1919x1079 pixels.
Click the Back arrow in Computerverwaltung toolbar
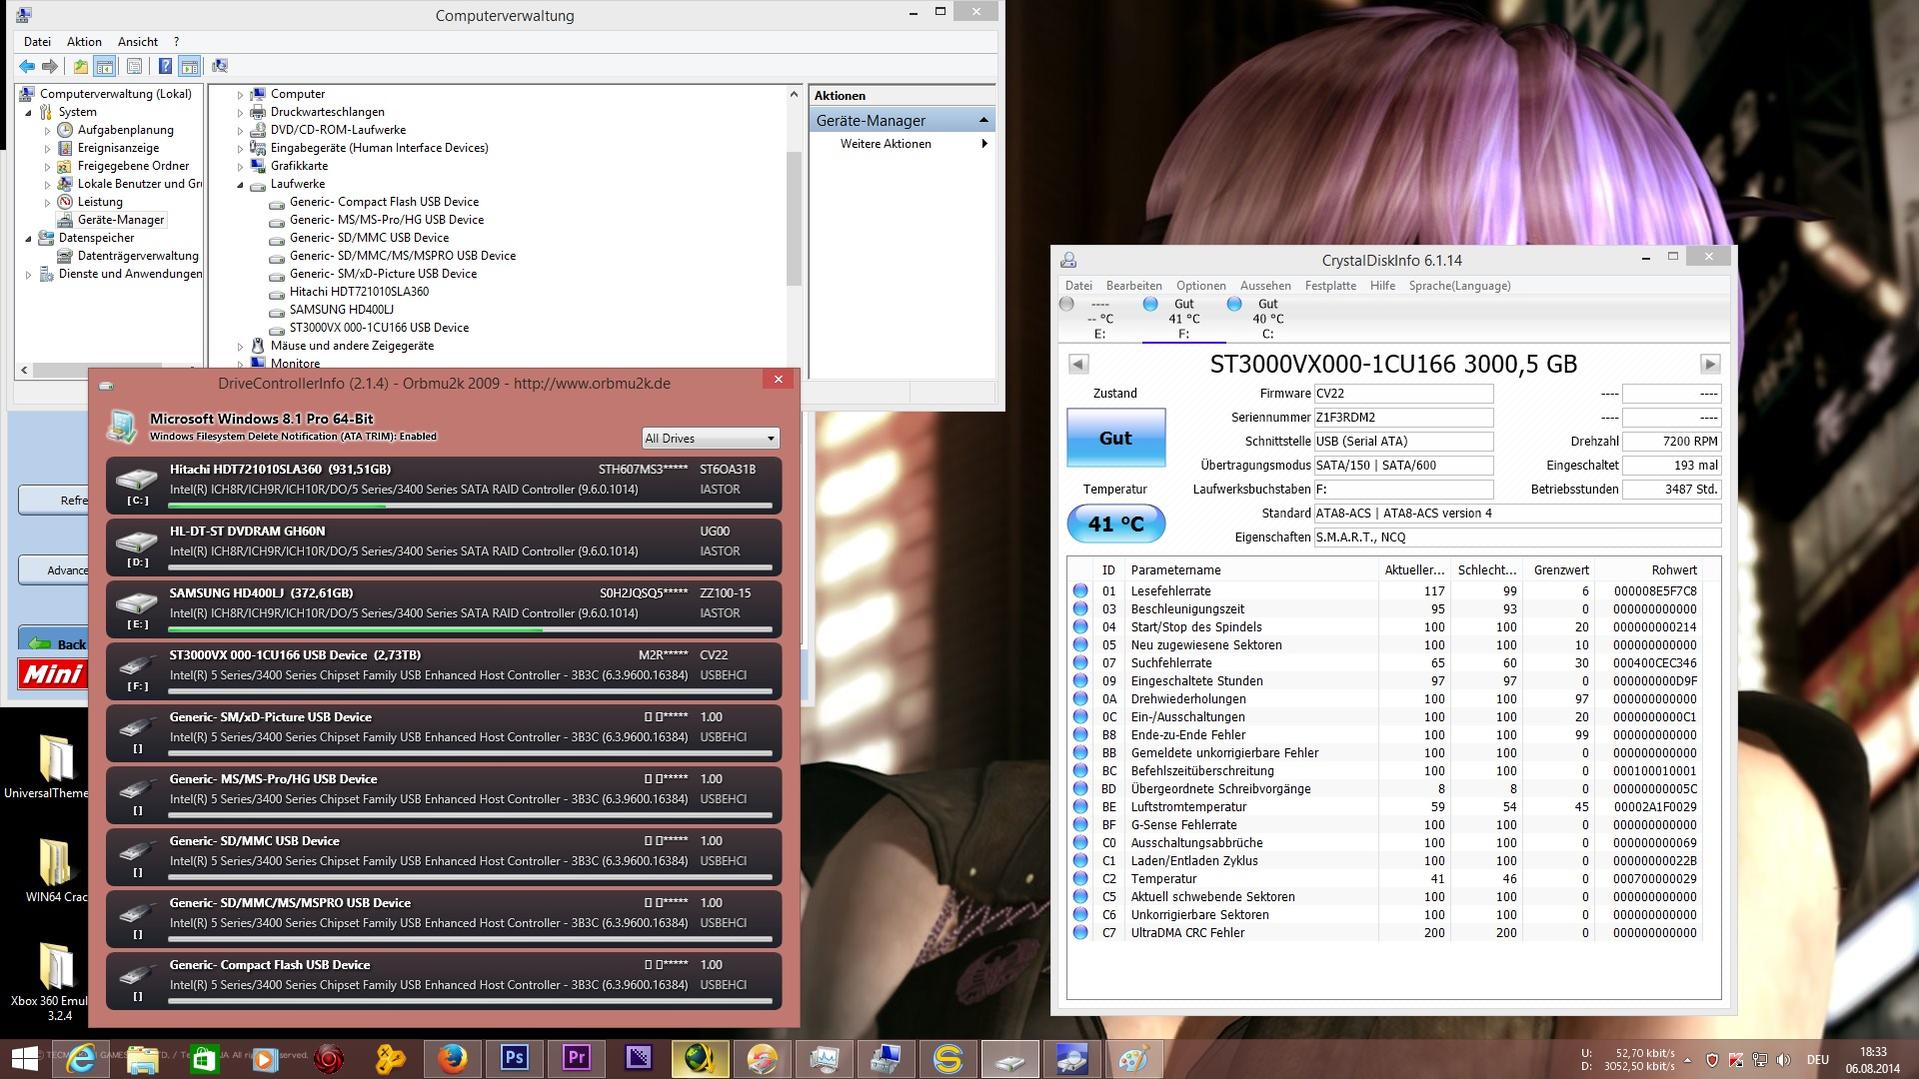27,66
